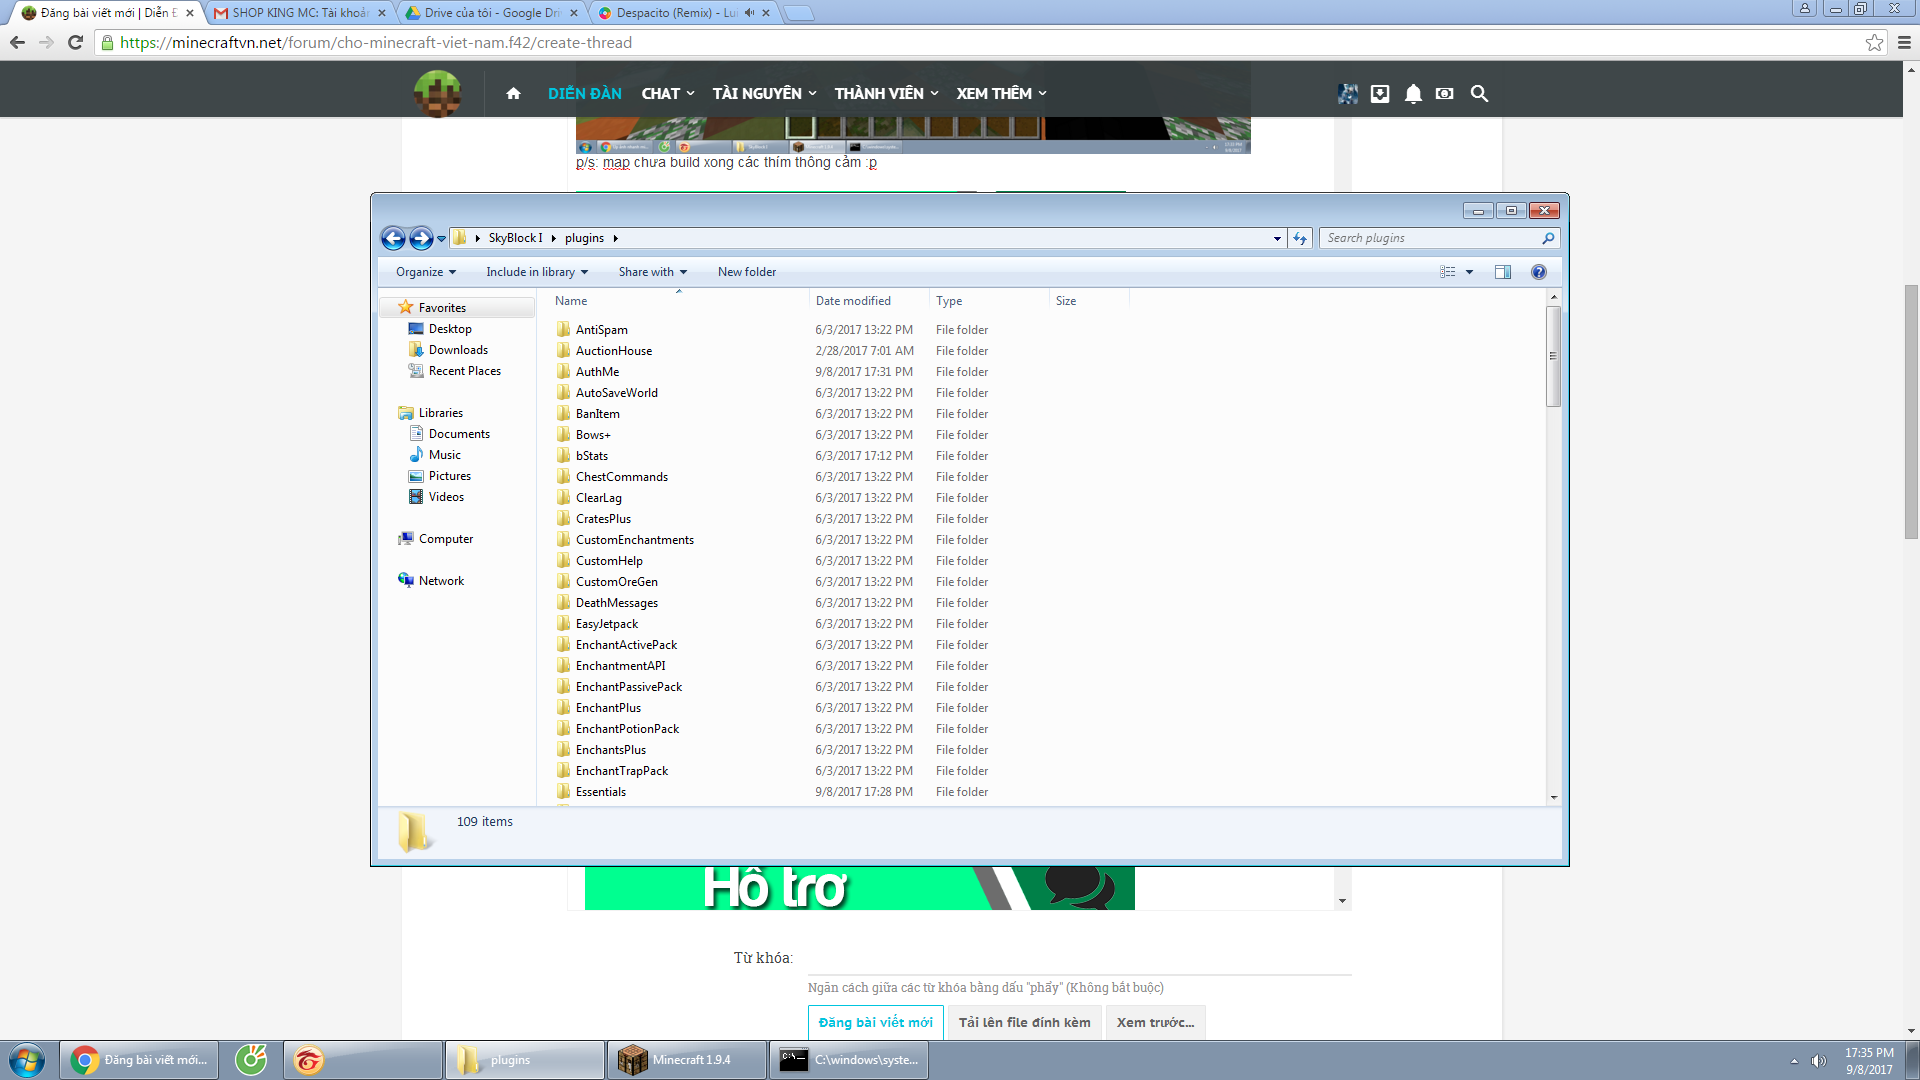This screenshot has width=1920, height=1080.
Task: Open the forum inbox download icon
Action: click(1380, 93)
